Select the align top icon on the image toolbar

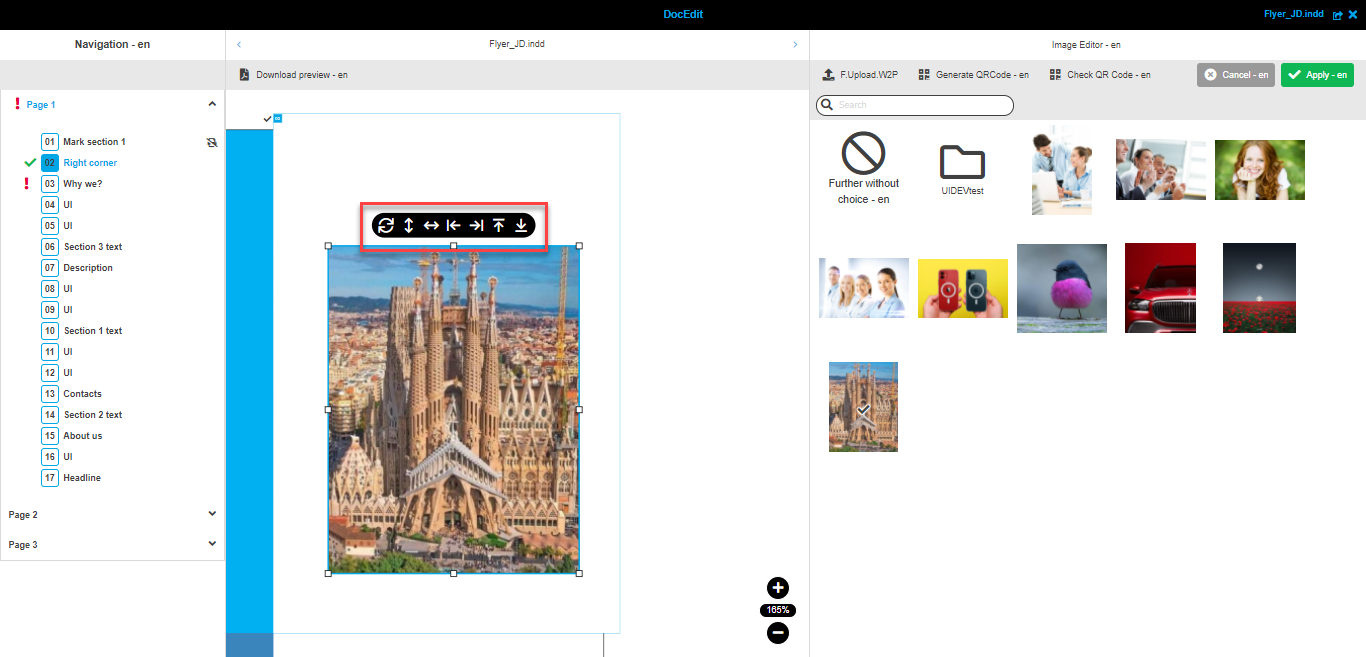[498, 226]
